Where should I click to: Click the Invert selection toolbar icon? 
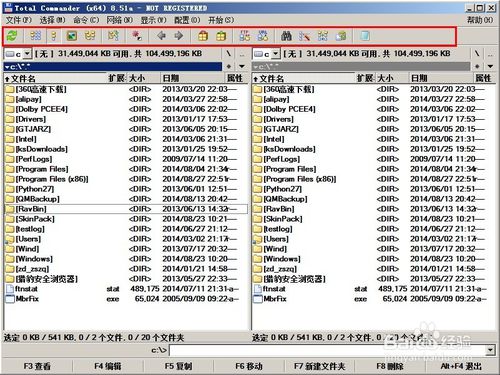click(x=113, y=36)
